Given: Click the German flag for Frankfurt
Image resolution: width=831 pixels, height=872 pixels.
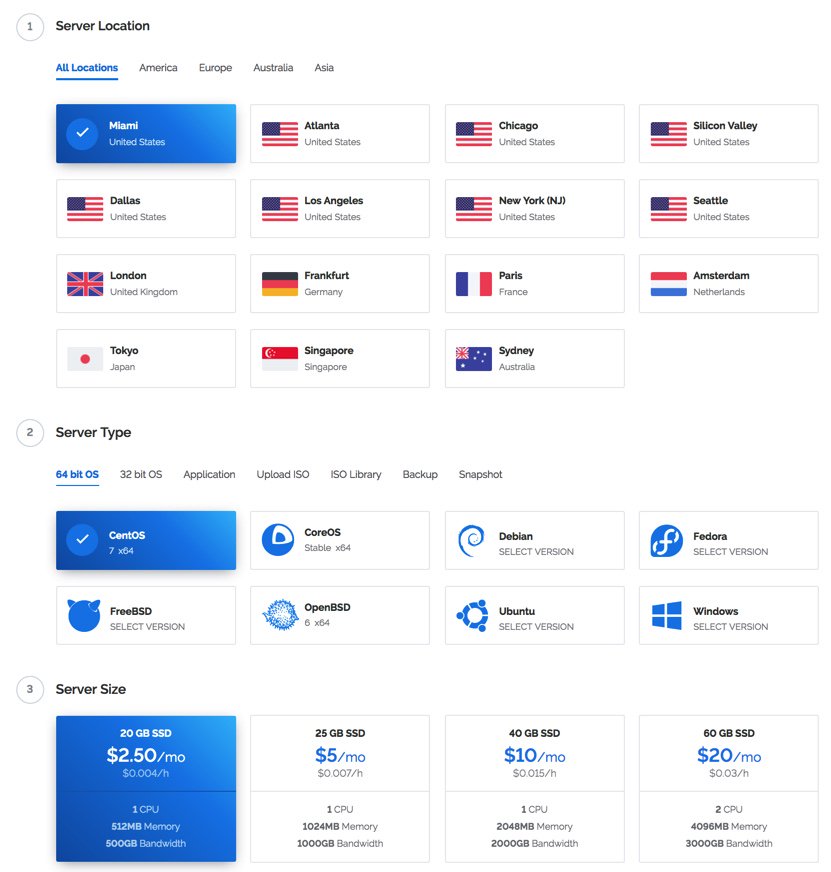Looking at the screenshot, I should [x=280, y=284].
